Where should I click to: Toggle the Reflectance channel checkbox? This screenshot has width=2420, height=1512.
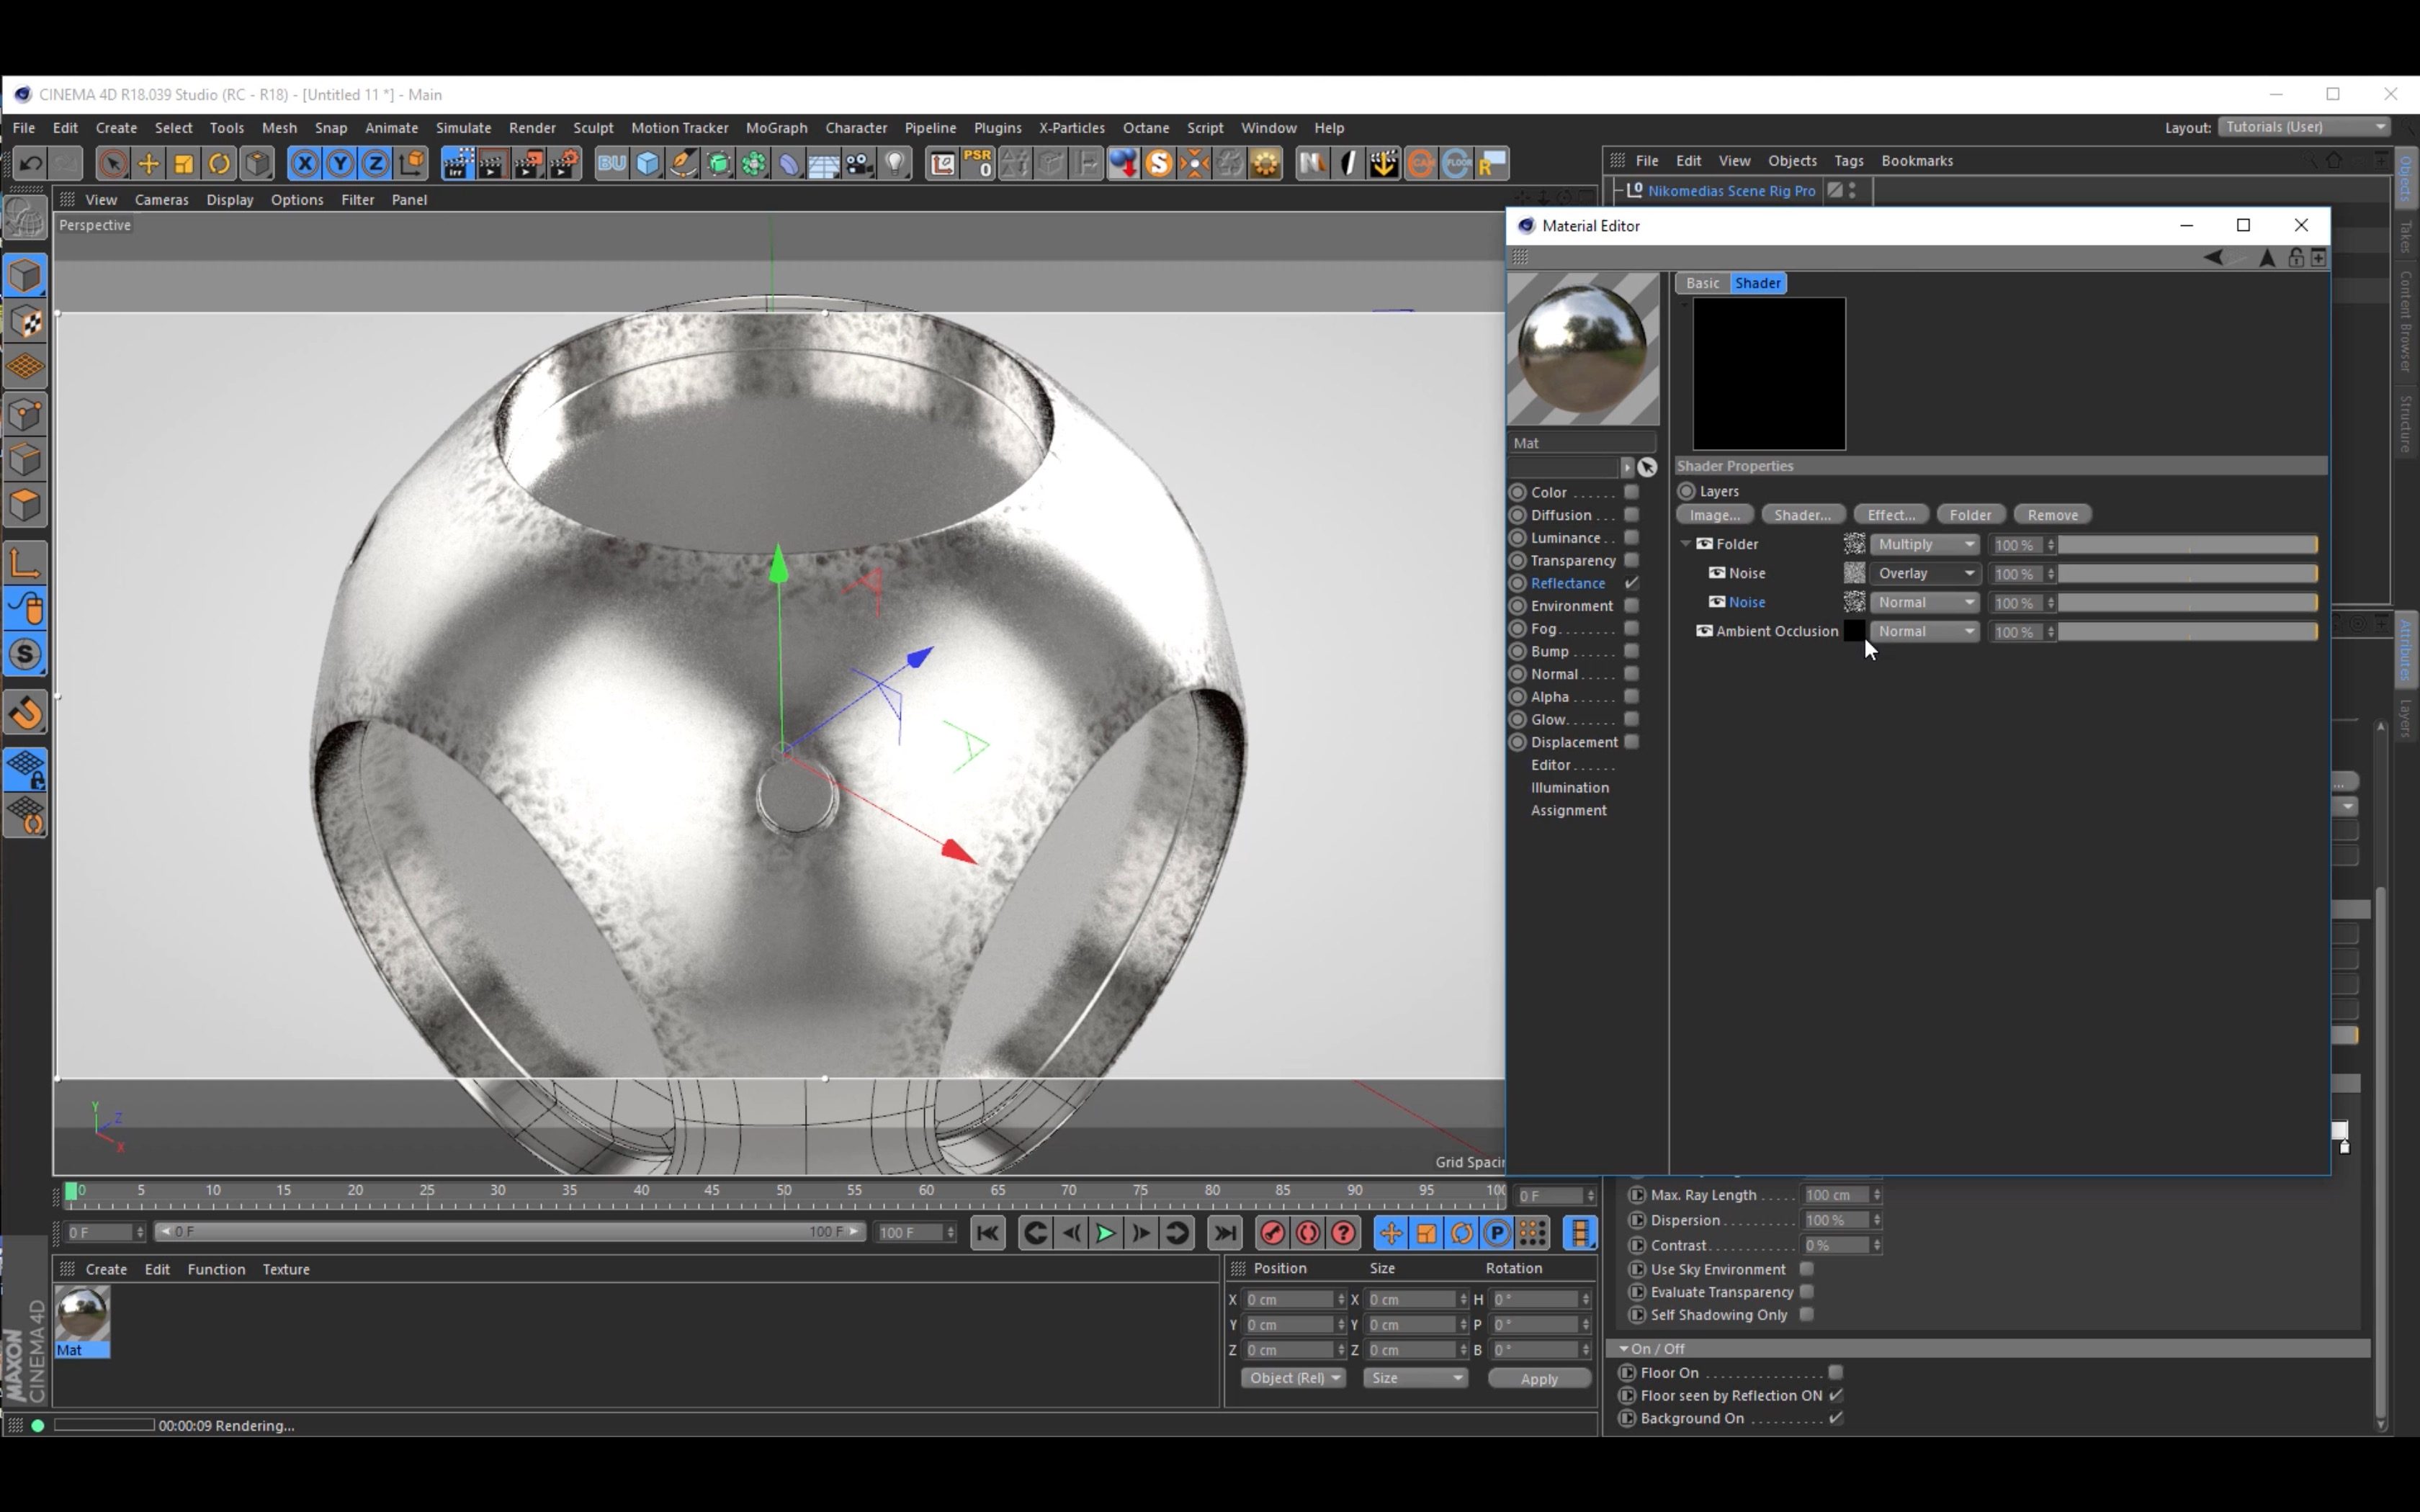click(1631, 583)
